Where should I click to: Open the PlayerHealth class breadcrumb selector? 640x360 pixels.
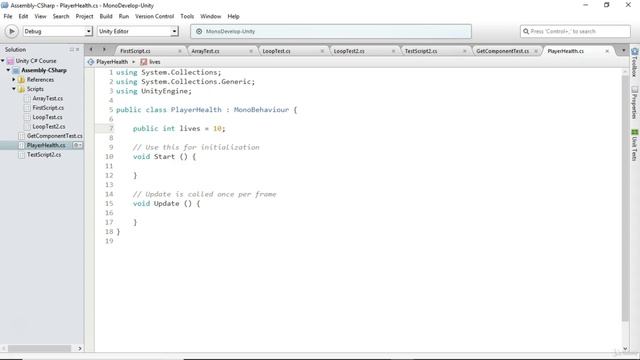pyautogui.click(x=111, y=62)
